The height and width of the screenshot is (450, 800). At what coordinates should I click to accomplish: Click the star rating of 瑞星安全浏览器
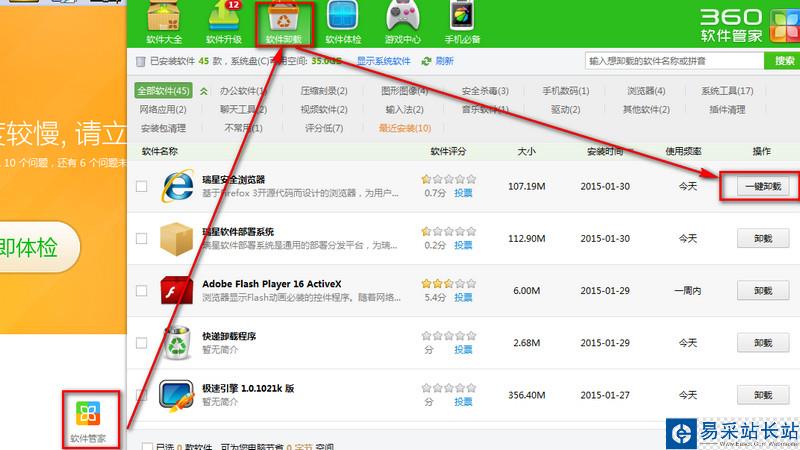click(x=448, y=179)
